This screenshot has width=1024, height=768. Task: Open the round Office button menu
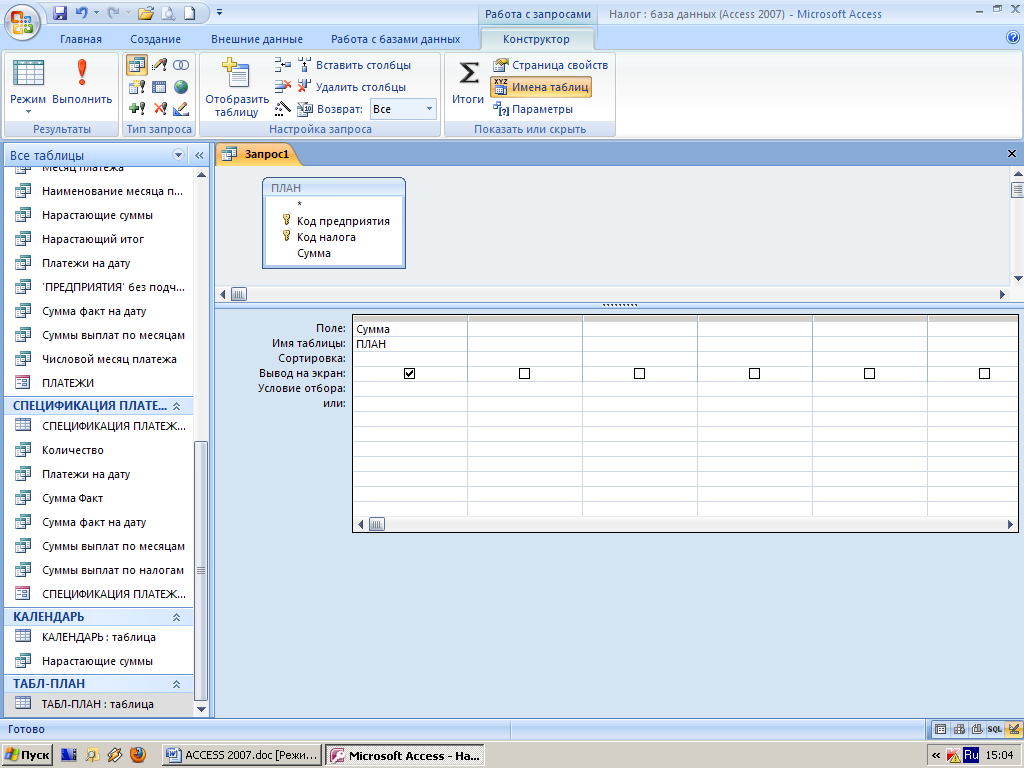click(22, 22)
